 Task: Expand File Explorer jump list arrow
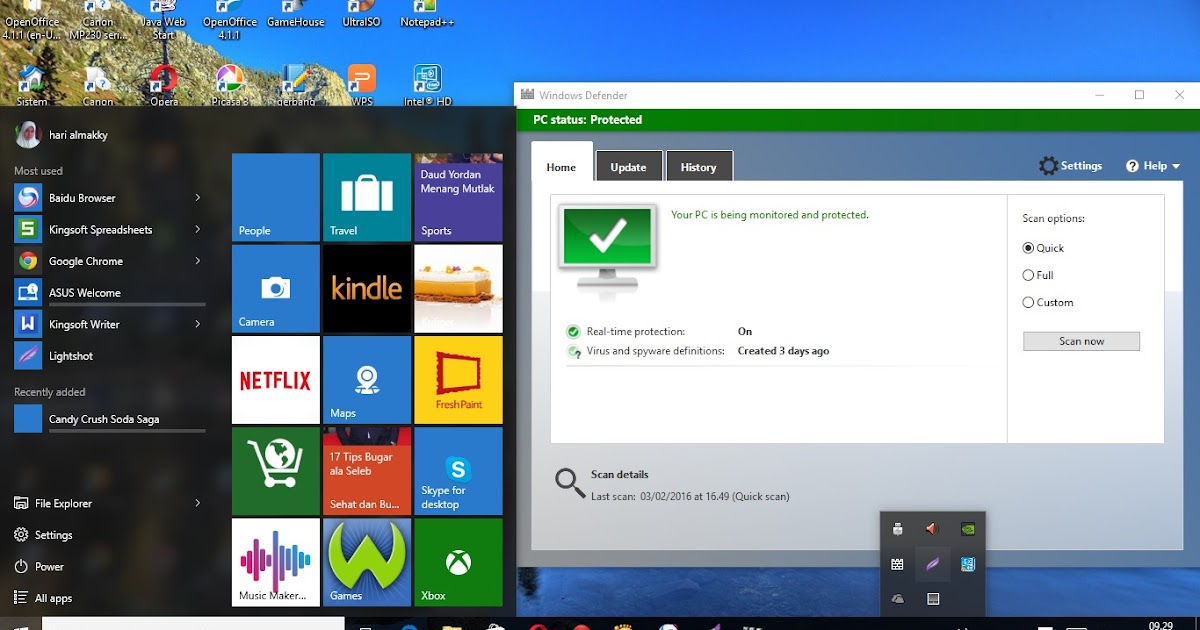tap(198, 503)
